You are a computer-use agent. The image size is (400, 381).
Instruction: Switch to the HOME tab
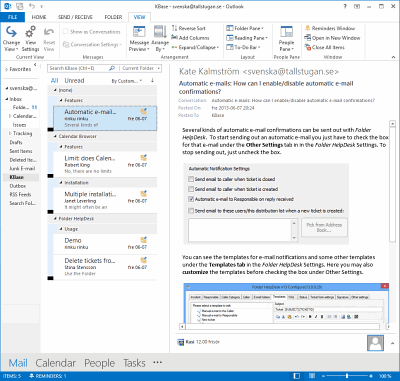click(39, 17)
